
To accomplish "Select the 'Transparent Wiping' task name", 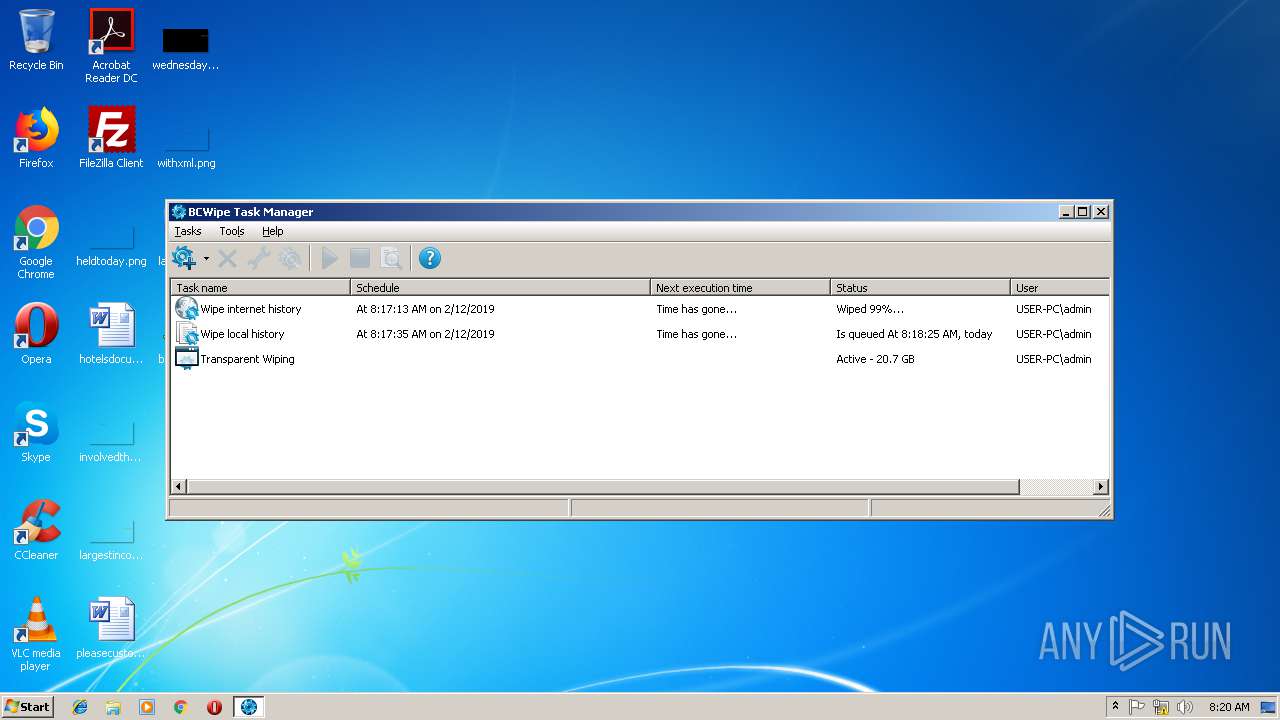I will click(247, 359).
